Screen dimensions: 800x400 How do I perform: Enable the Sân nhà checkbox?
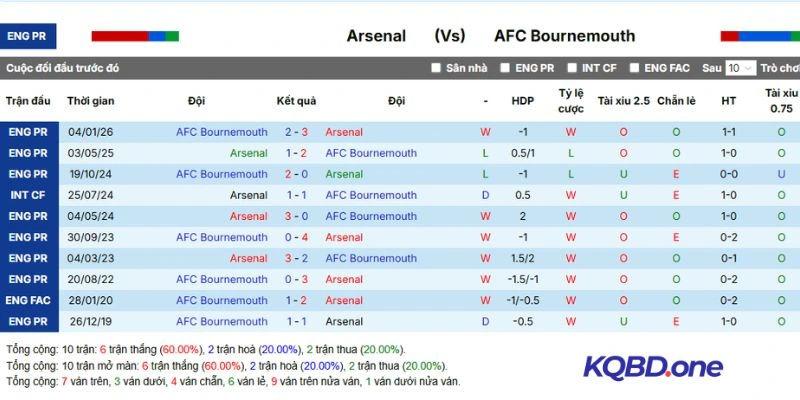tap(436, 68)
